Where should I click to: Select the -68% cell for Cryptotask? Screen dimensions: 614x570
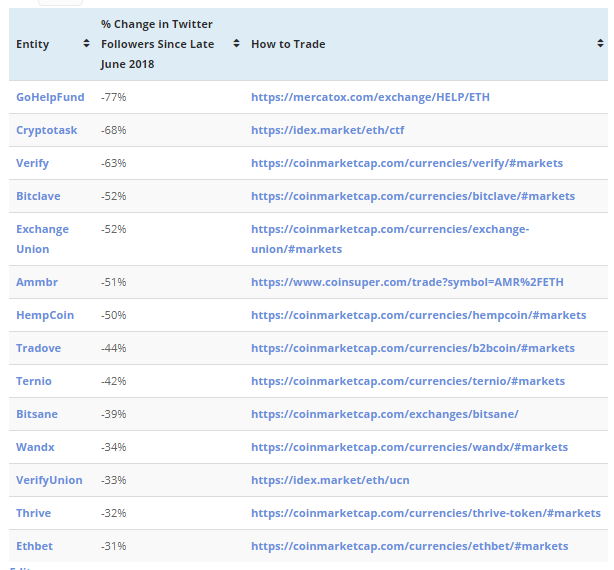coord(114,130)
